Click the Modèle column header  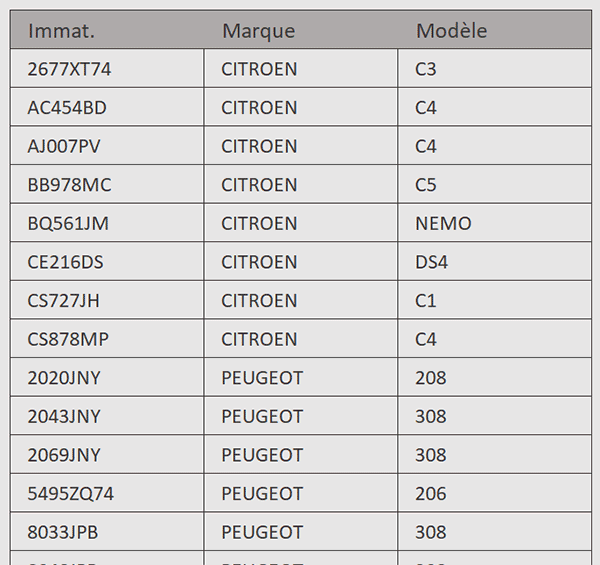[x=451, y=31]
